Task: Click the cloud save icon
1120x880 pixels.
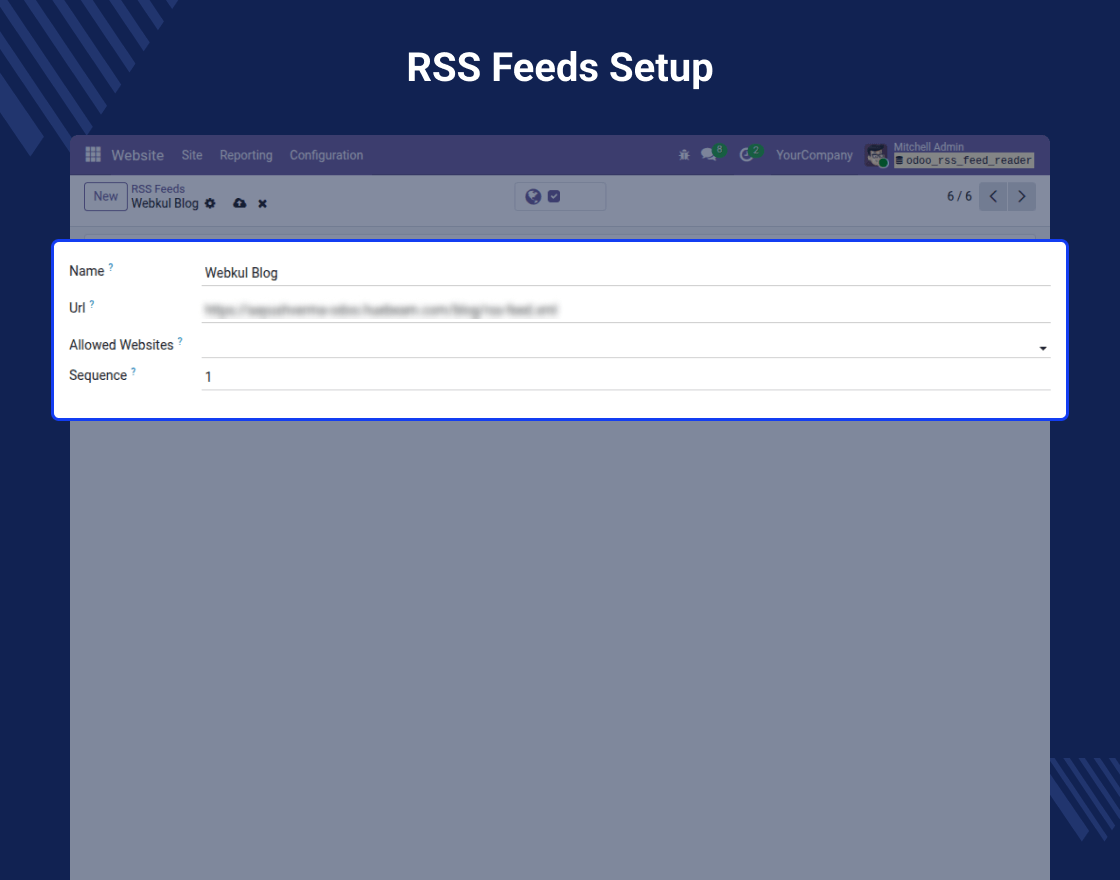Action: tap(239, 203)
